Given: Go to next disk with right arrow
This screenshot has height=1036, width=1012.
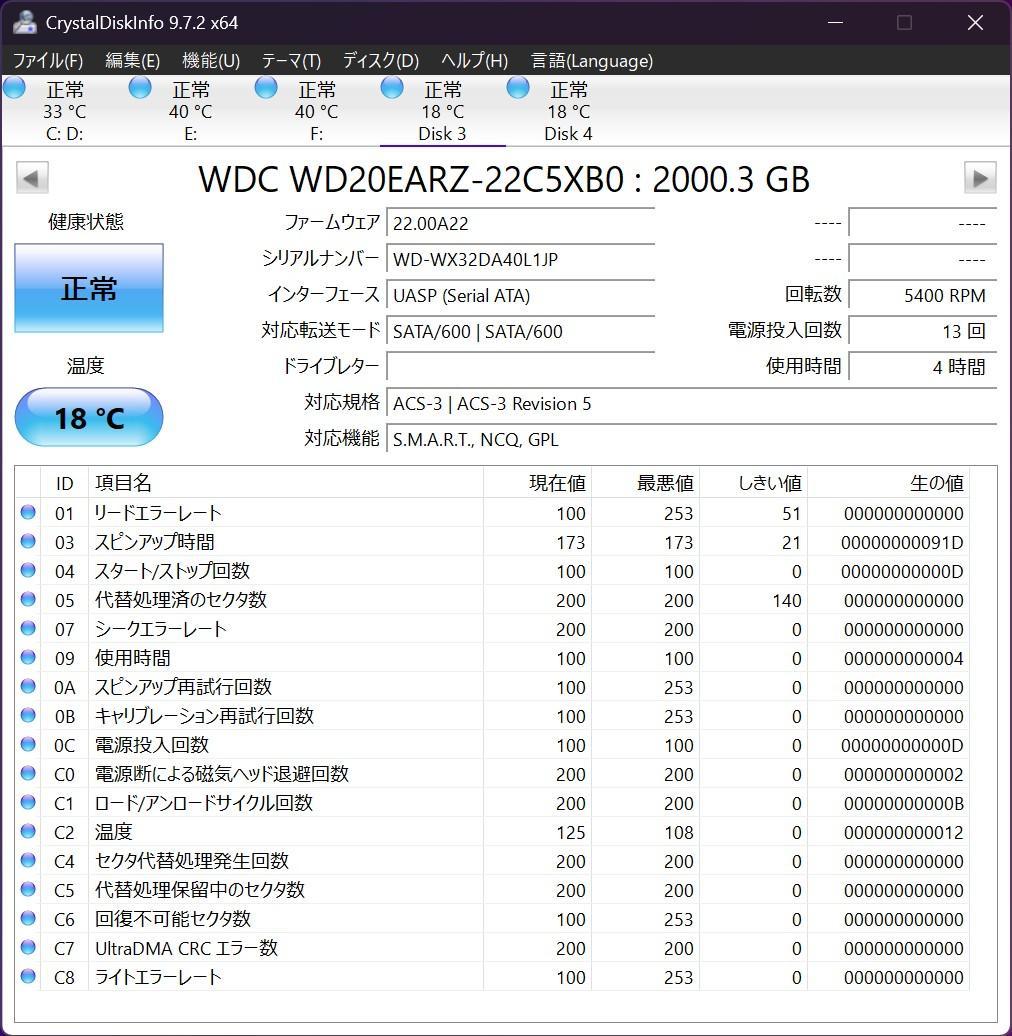Looking at the screenshot, I should 980,178.
